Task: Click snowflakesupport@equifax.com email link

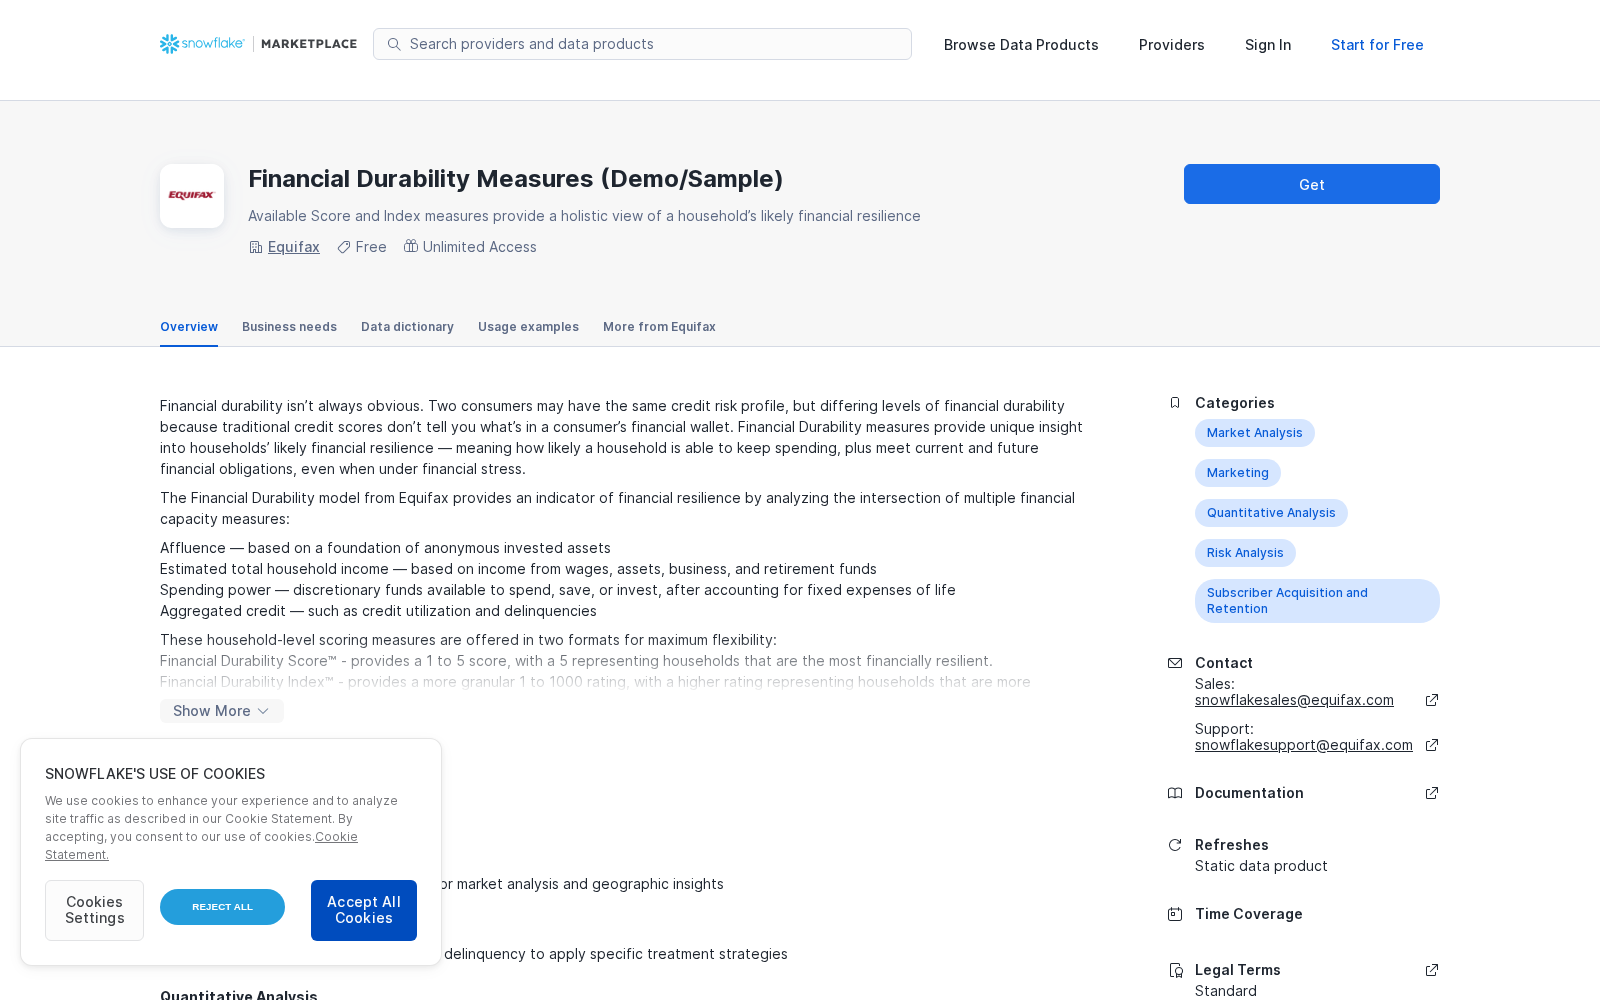Action: [1304, 745]
